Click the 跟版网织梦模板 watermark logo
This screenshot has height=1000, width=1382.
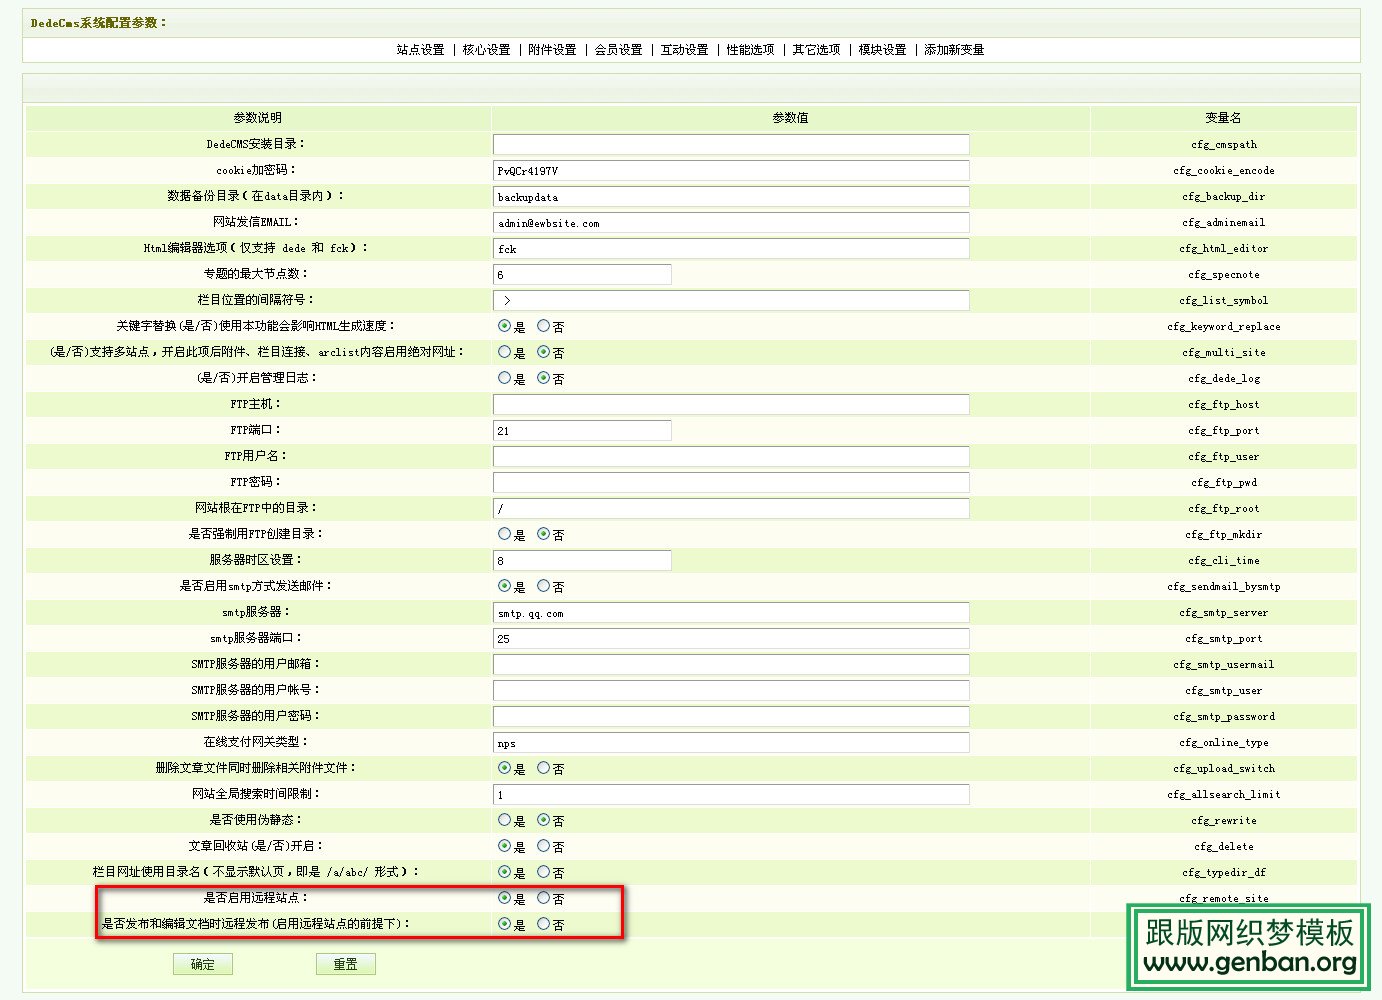pyautogui.click(x=1249, y=947)
